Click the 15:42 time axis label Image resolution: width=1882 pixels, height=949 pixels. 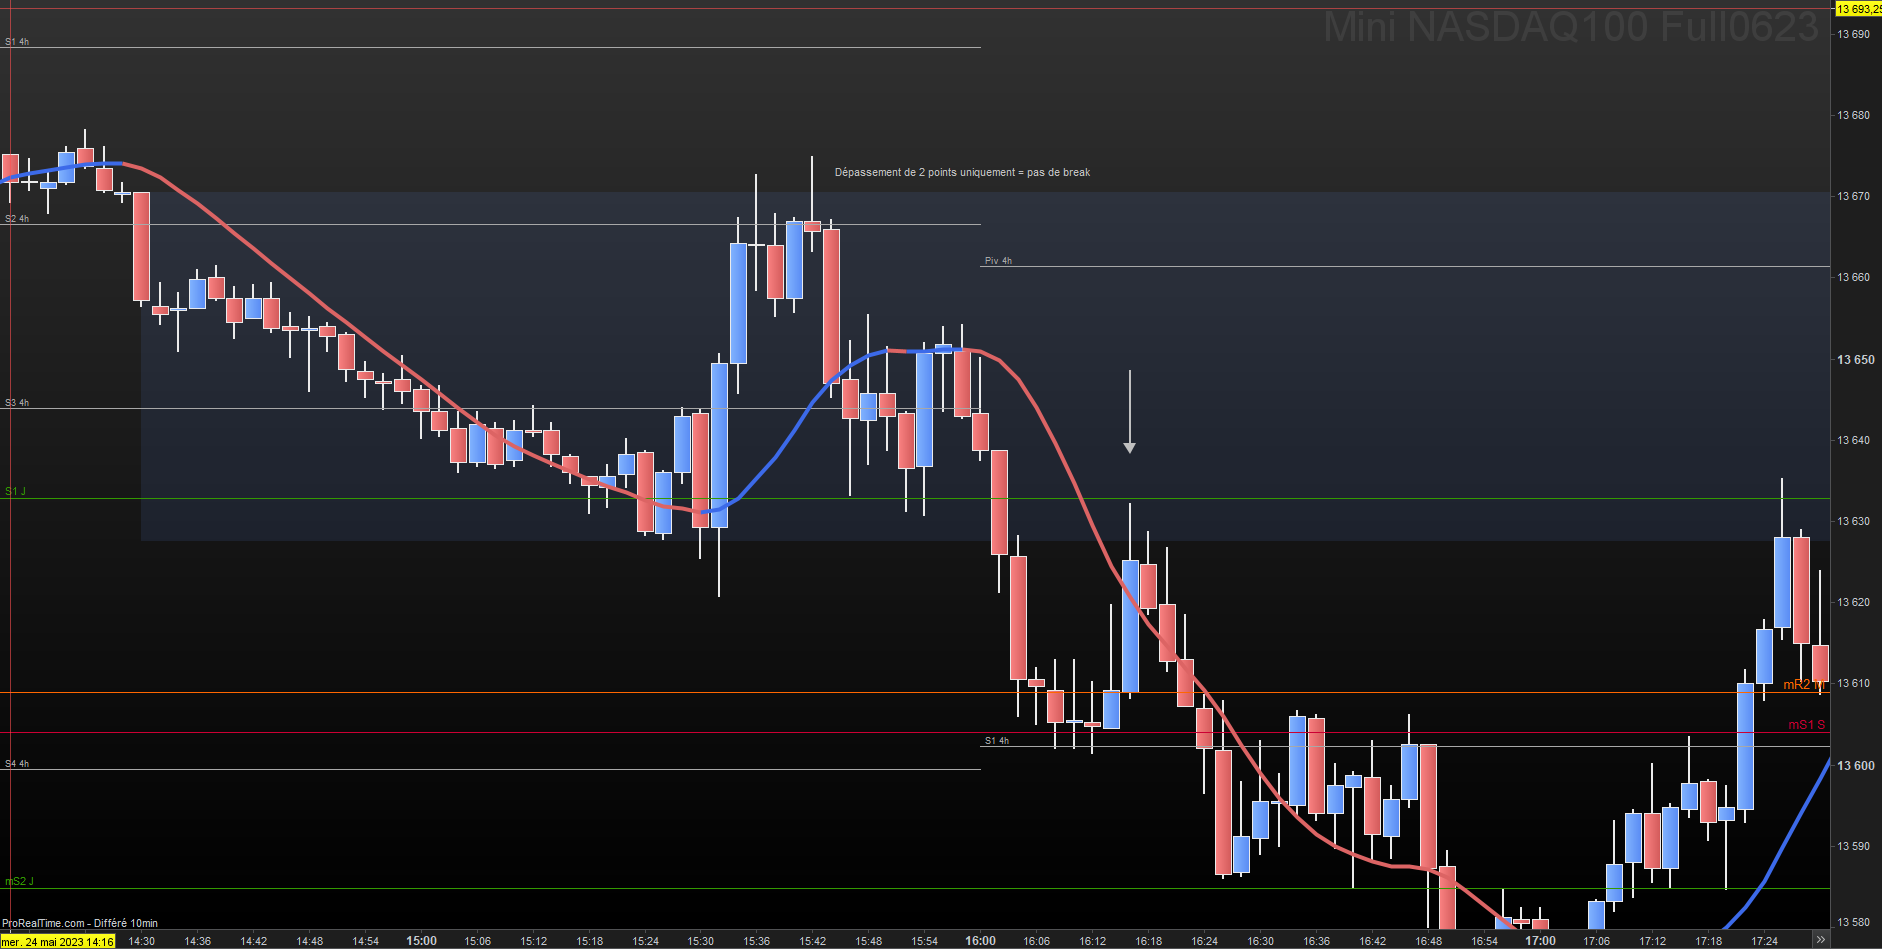tap(813, 941)
